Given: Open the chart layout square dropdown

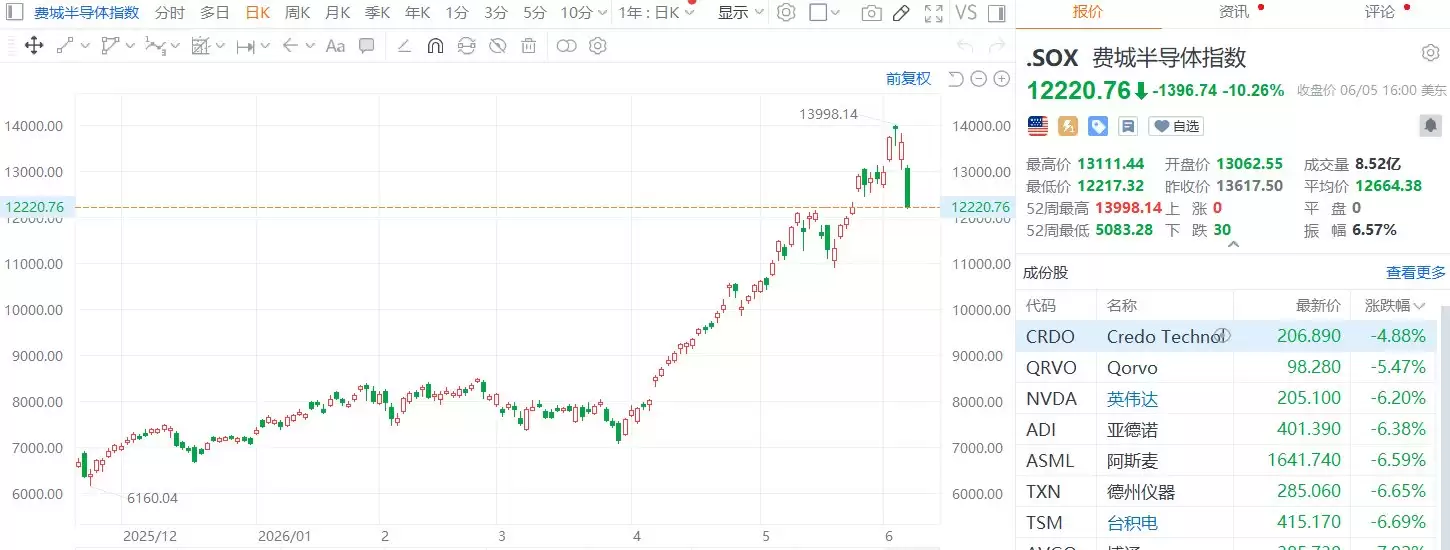Looking at the screenshot, I should coord(825,13).
